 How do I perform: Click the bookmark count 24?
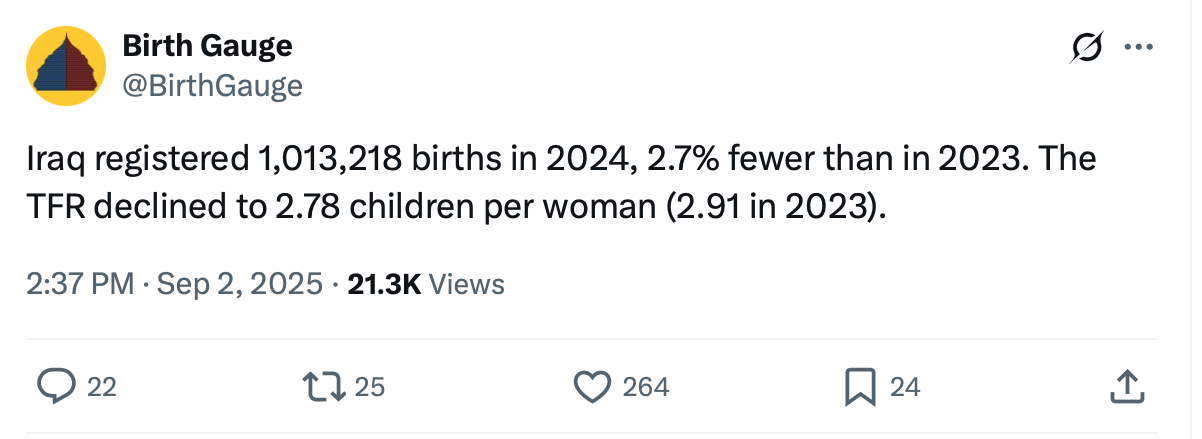coord(904,386)
